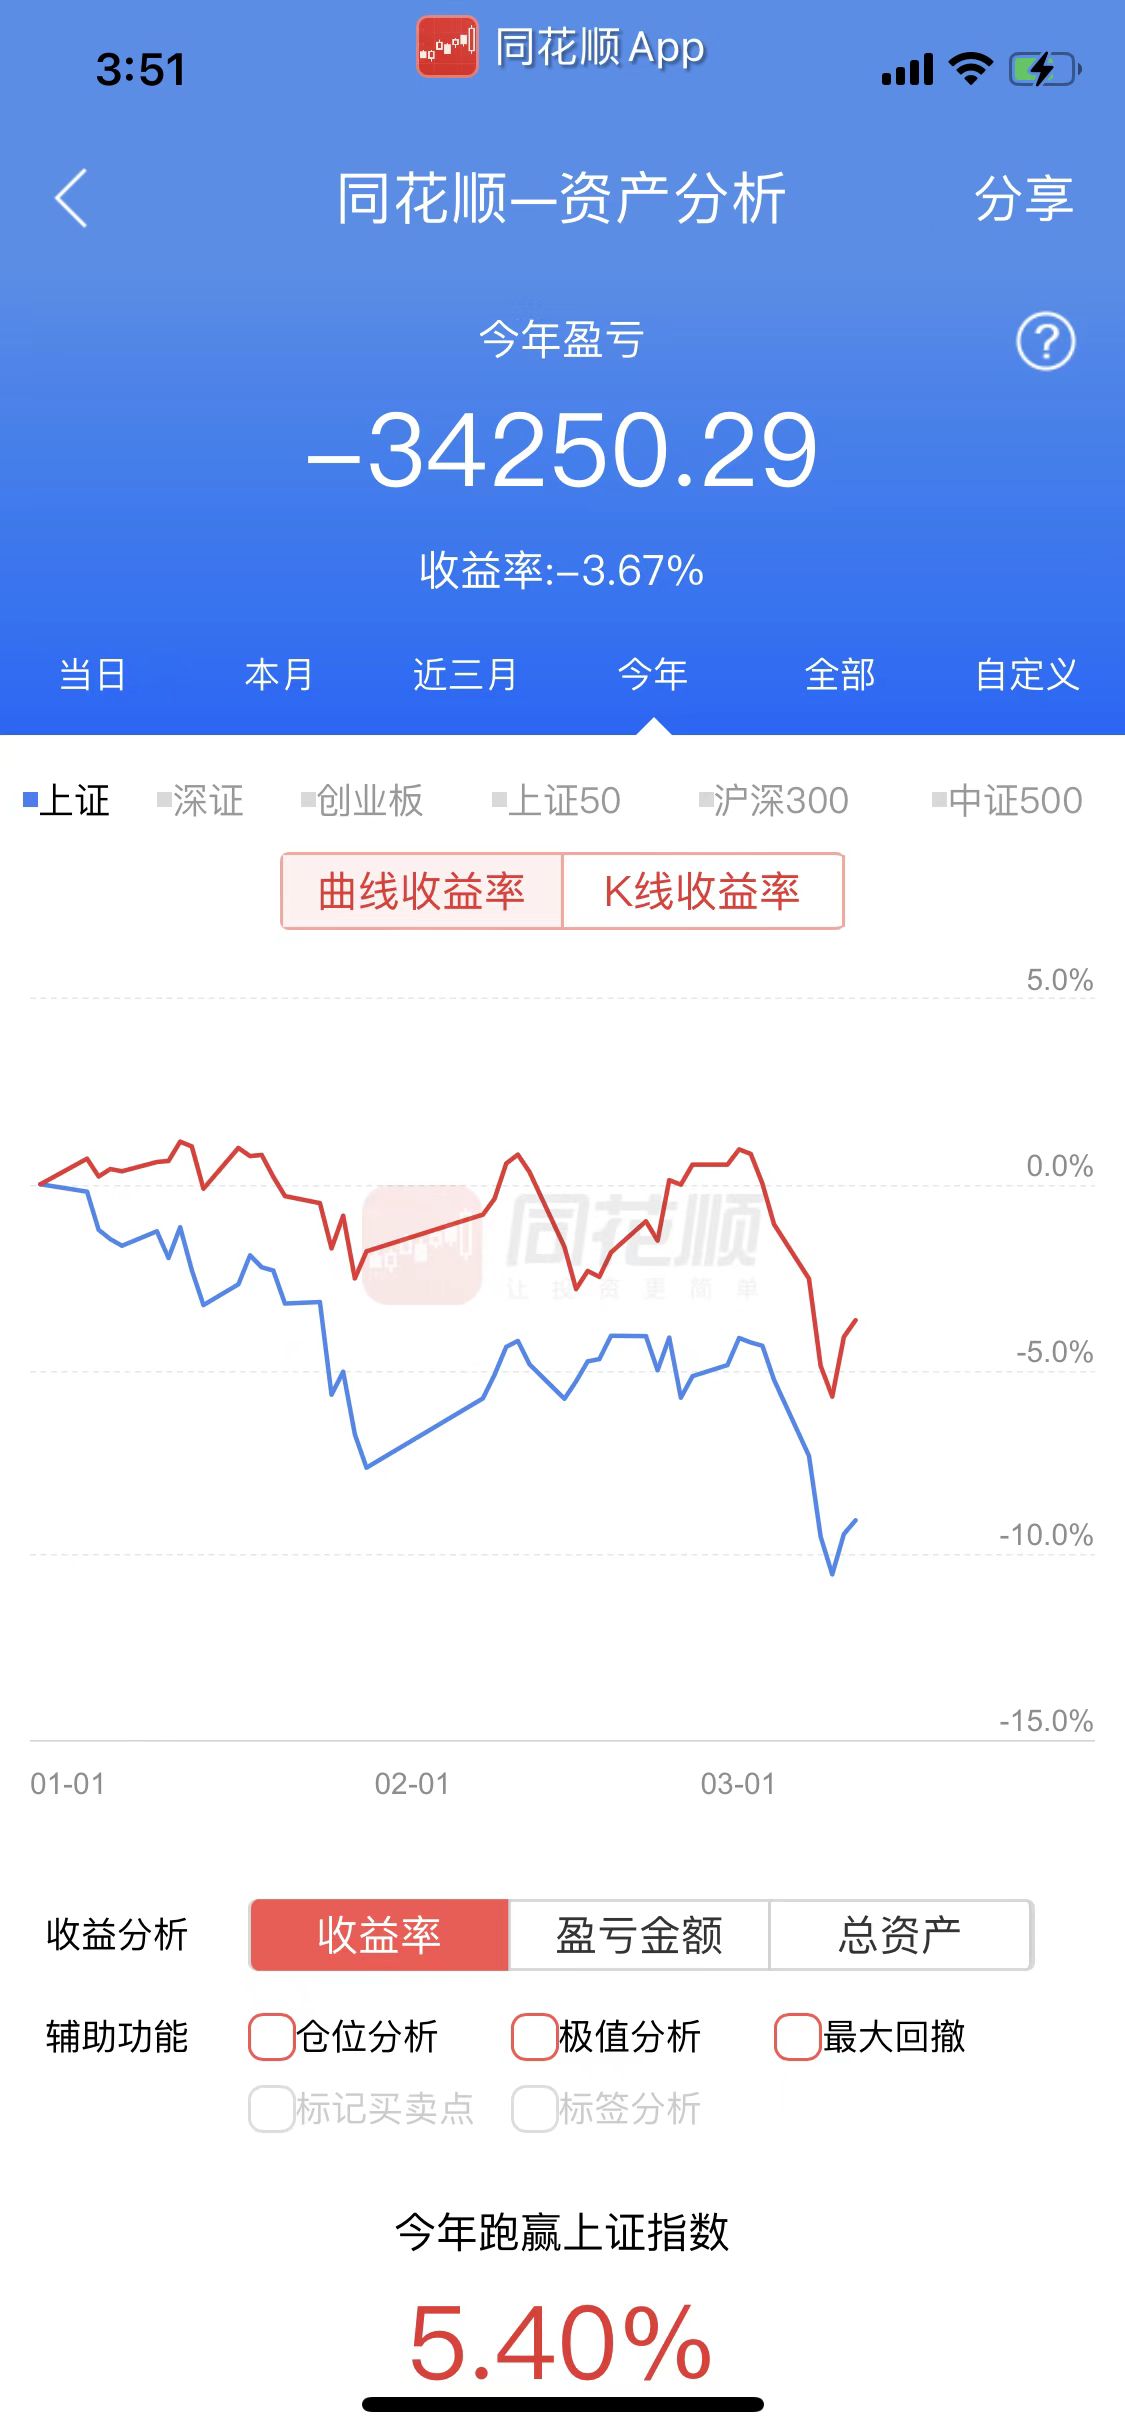Tap the 同花顺 App logo icon

point(447,46)
